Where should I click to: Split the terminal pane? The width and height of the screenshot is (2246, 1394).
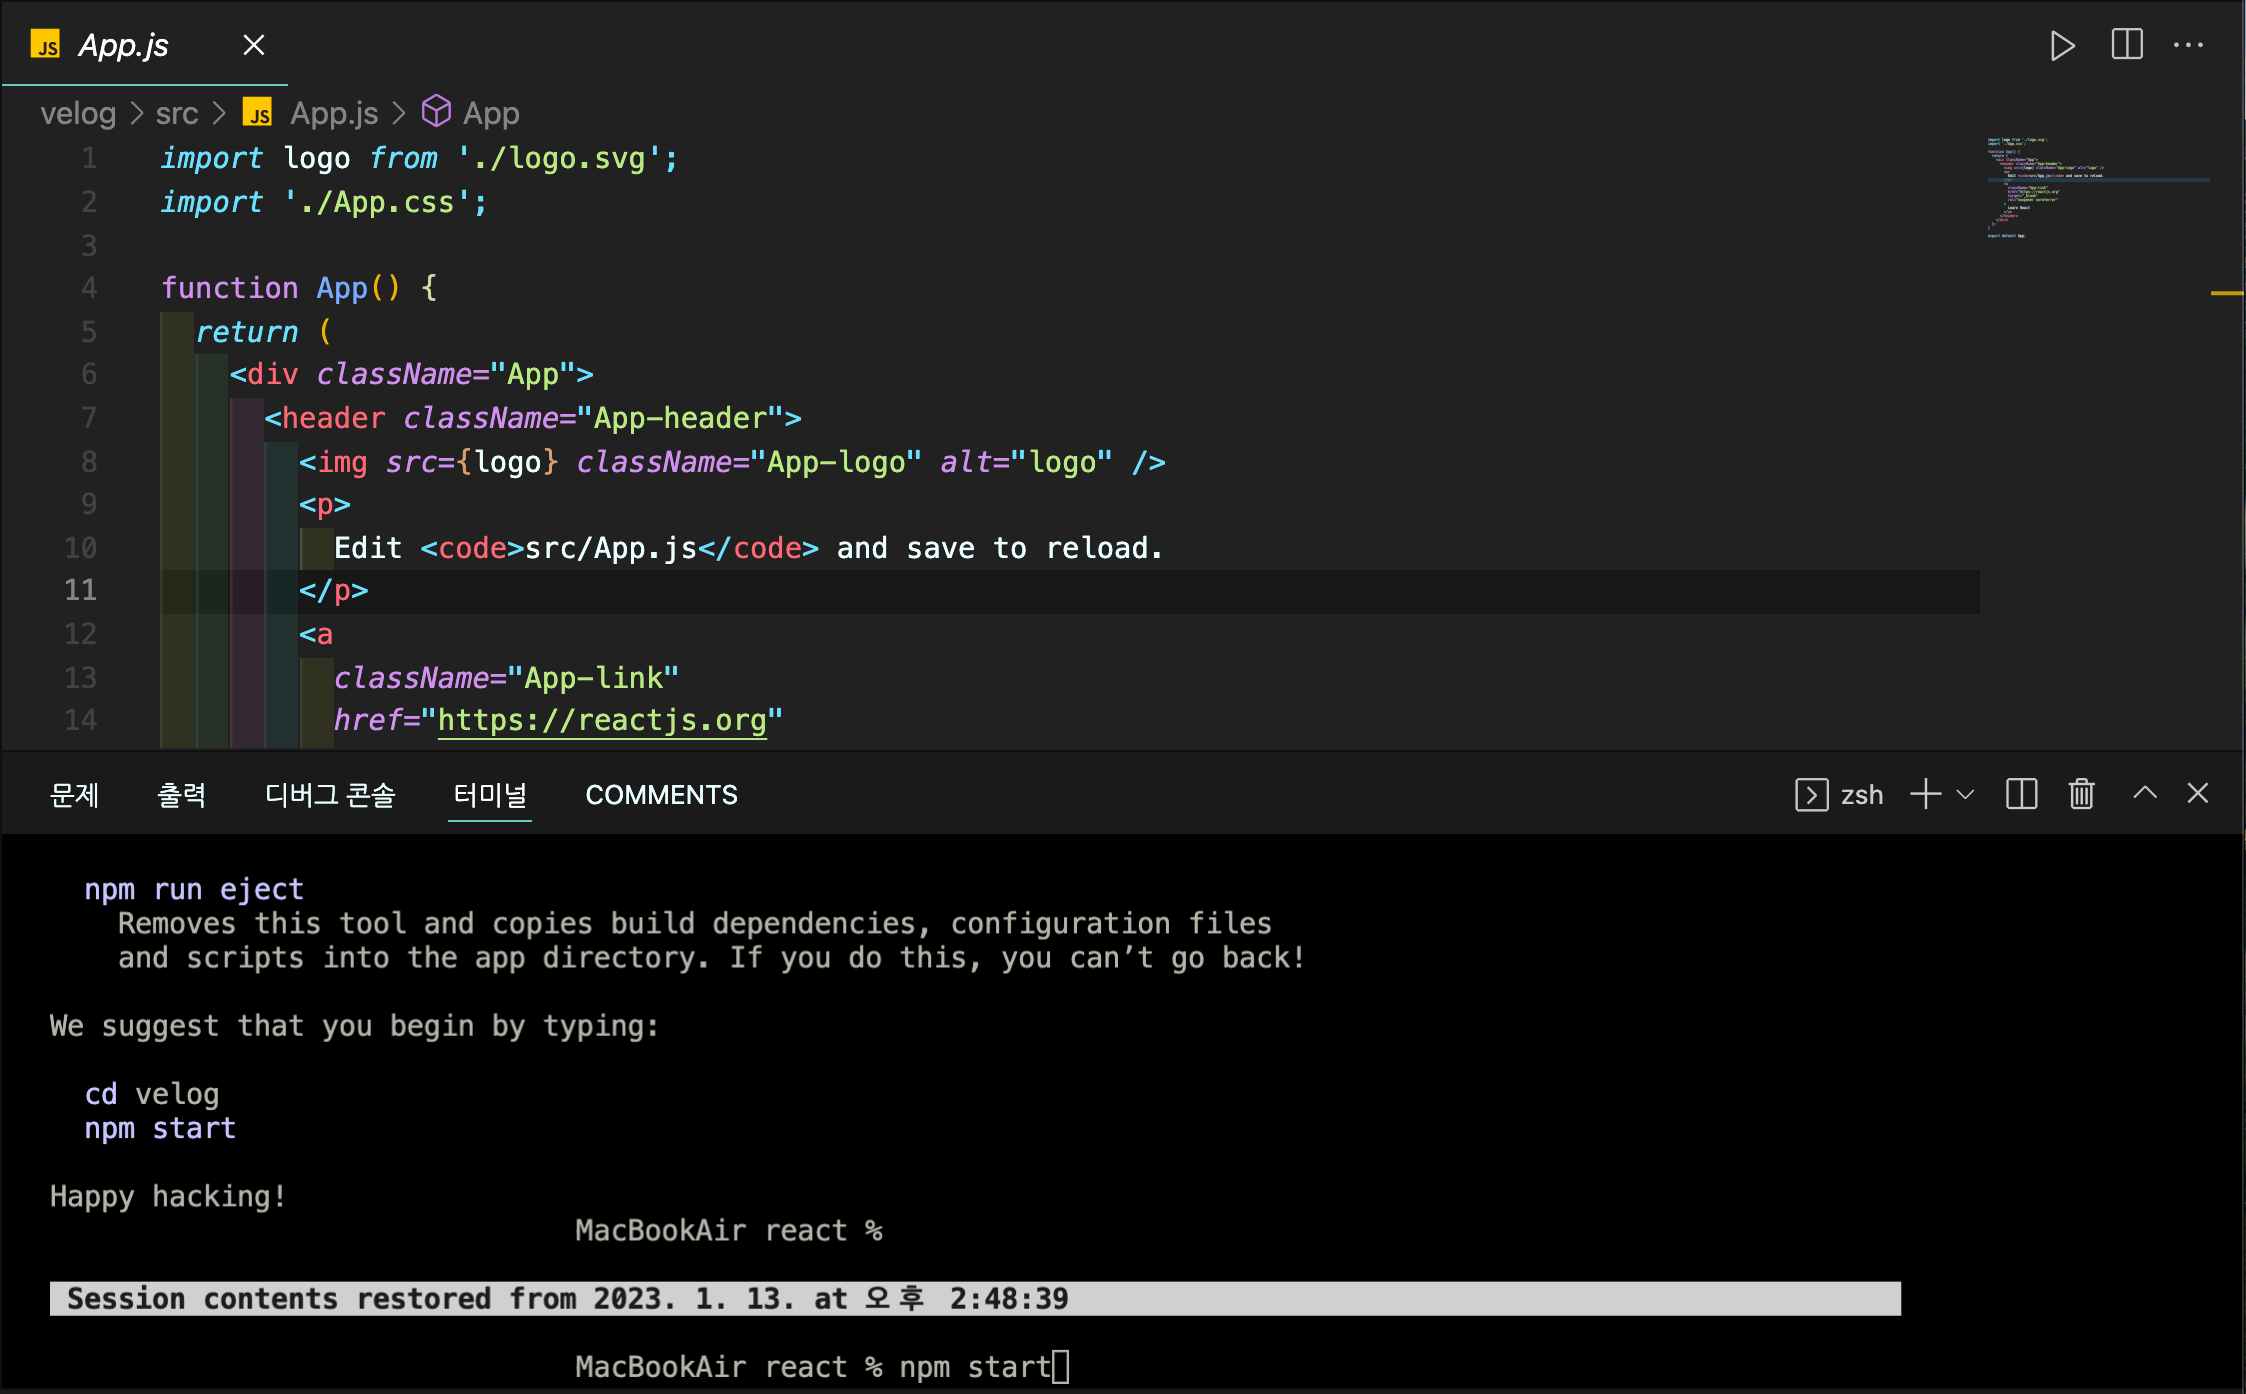pos(2021,795)
